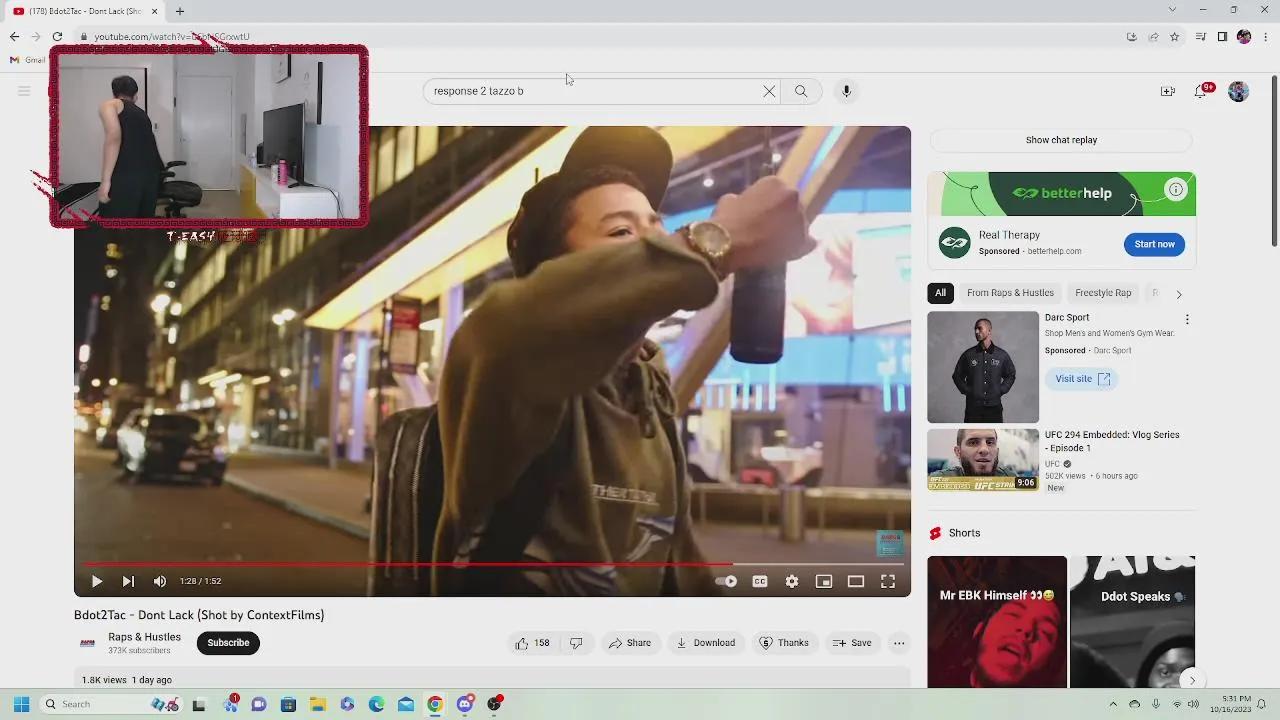
Task: Search with your voice microphone
Action: click(x=846, y=91)
